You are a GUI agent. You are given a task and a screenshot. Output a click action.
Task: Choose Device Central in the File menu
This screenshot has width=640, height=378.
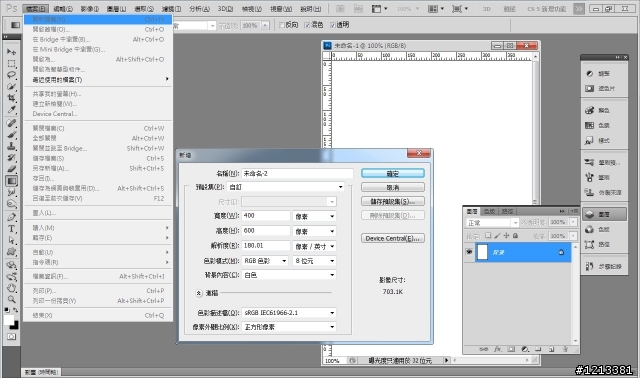tap(98, 114)
